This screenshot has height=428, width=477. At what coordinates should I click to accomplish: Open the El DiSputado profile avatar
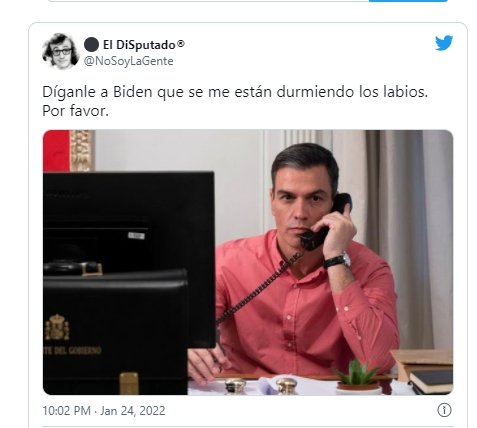pyautogui.click(x=60, y=51)
